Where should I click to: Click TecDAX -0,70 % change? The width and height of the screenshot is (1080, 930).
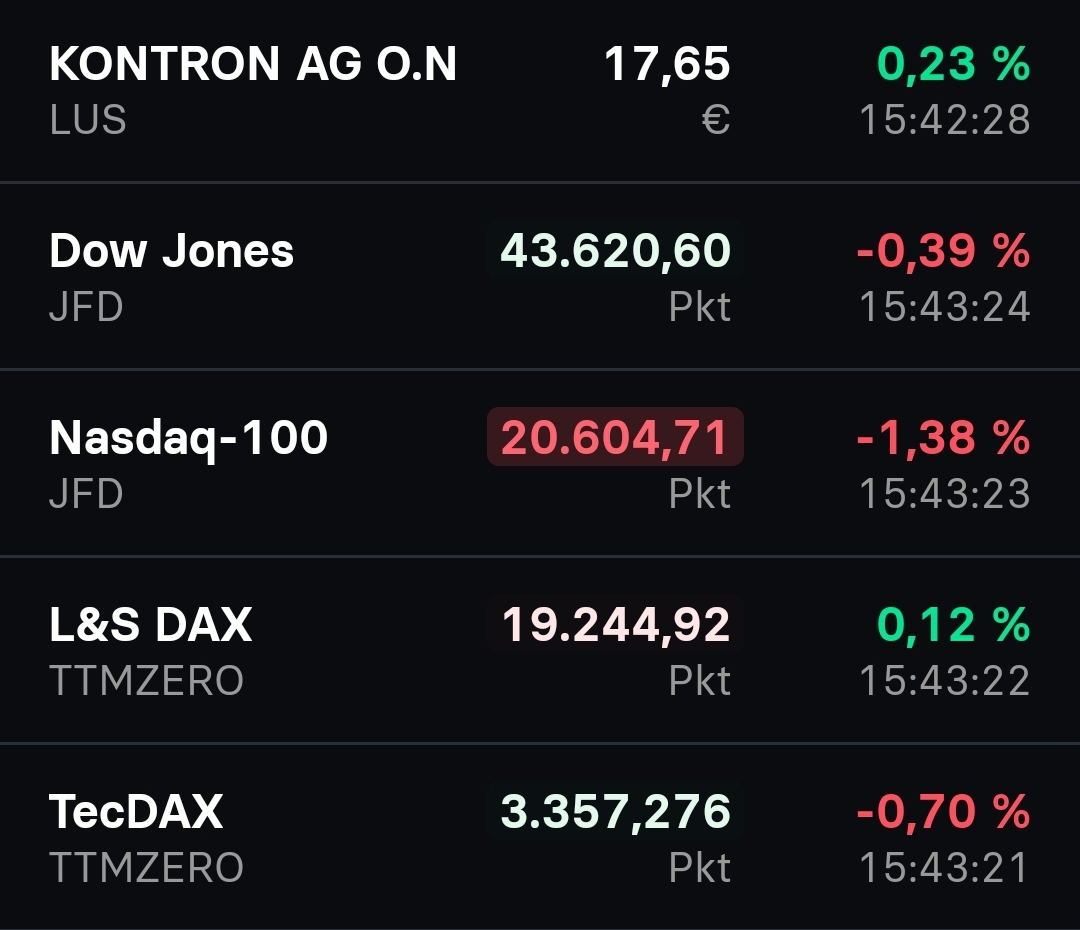tap(943, 811)
